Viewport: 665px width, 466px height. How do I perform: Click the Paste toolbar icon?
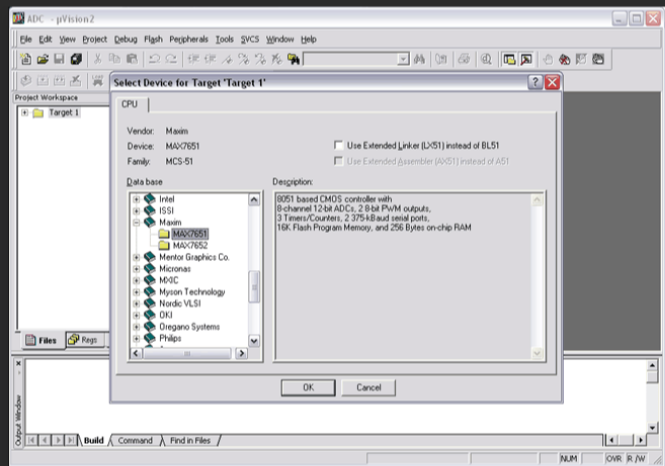click(x=132, y=59)
